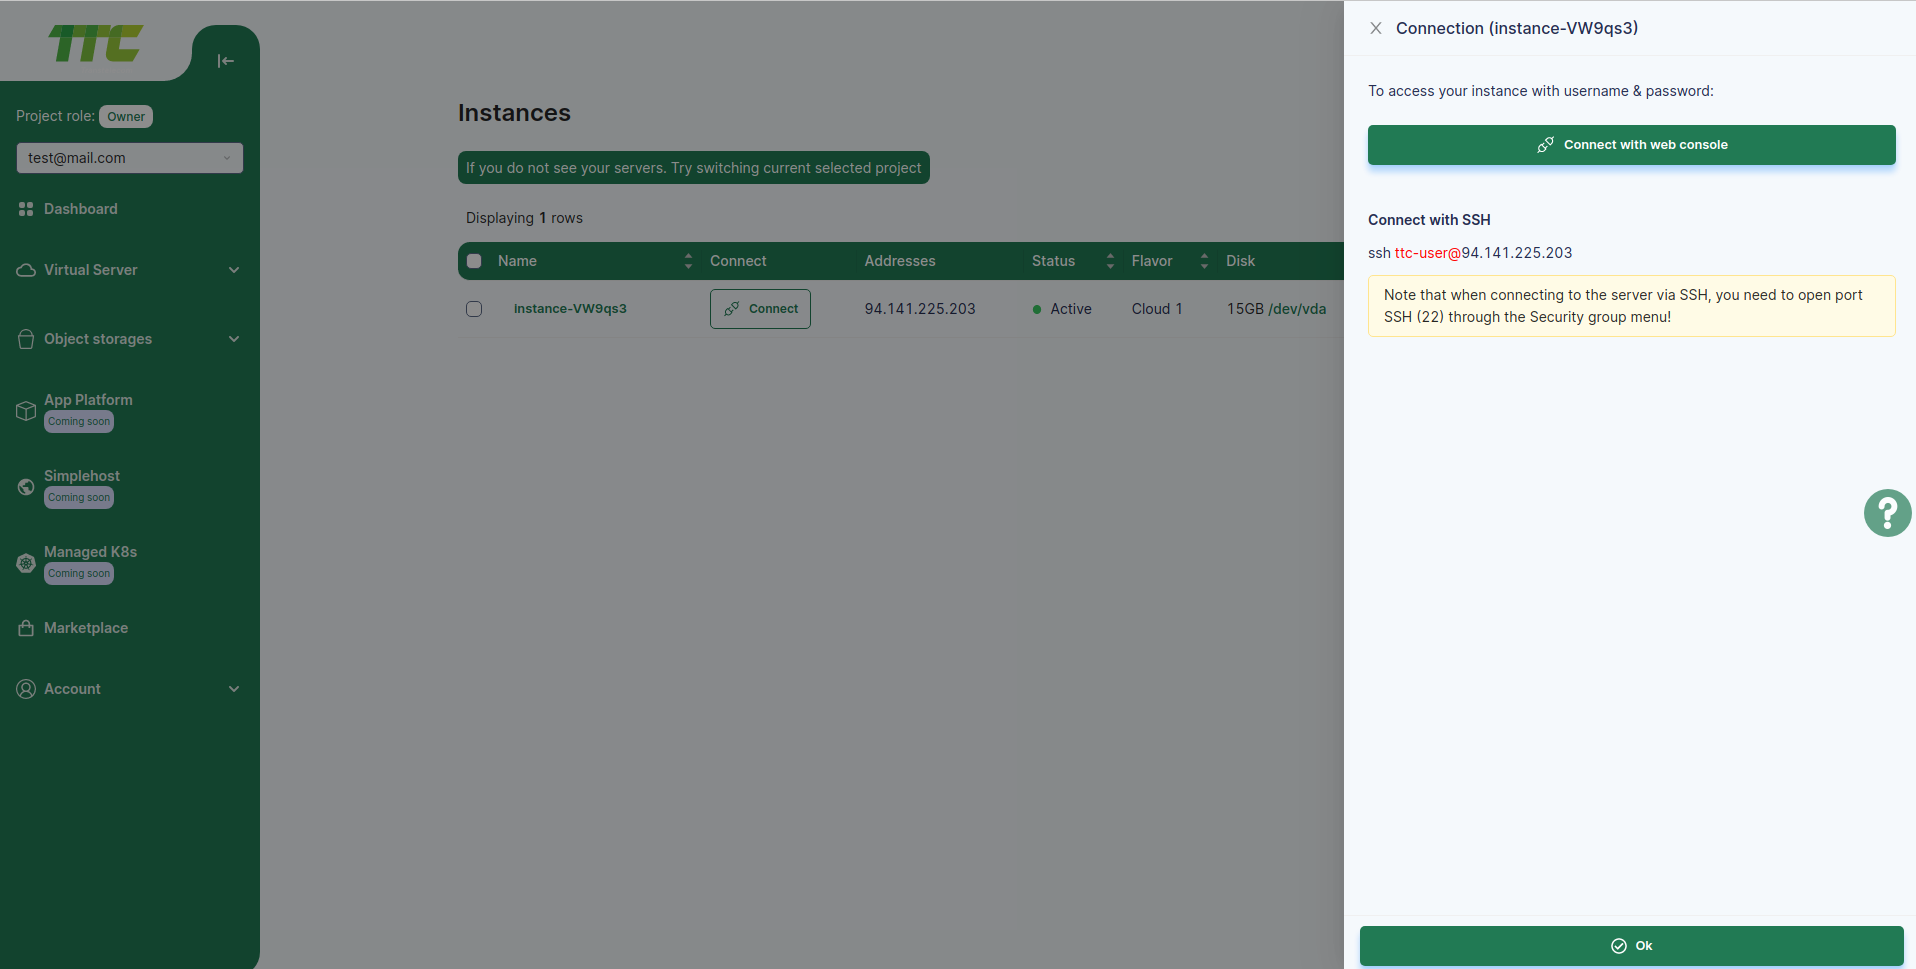Check the instance-VW9qs3 row checkbox

(x=474, y=309)
